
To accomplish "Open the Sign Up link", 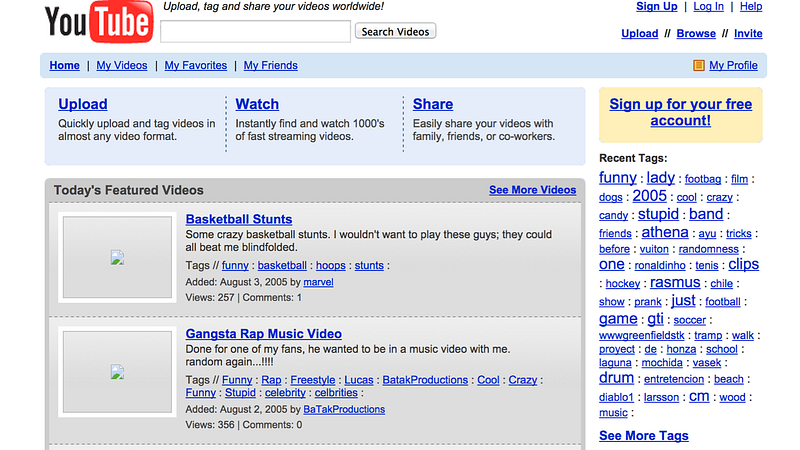I will 657,7.
